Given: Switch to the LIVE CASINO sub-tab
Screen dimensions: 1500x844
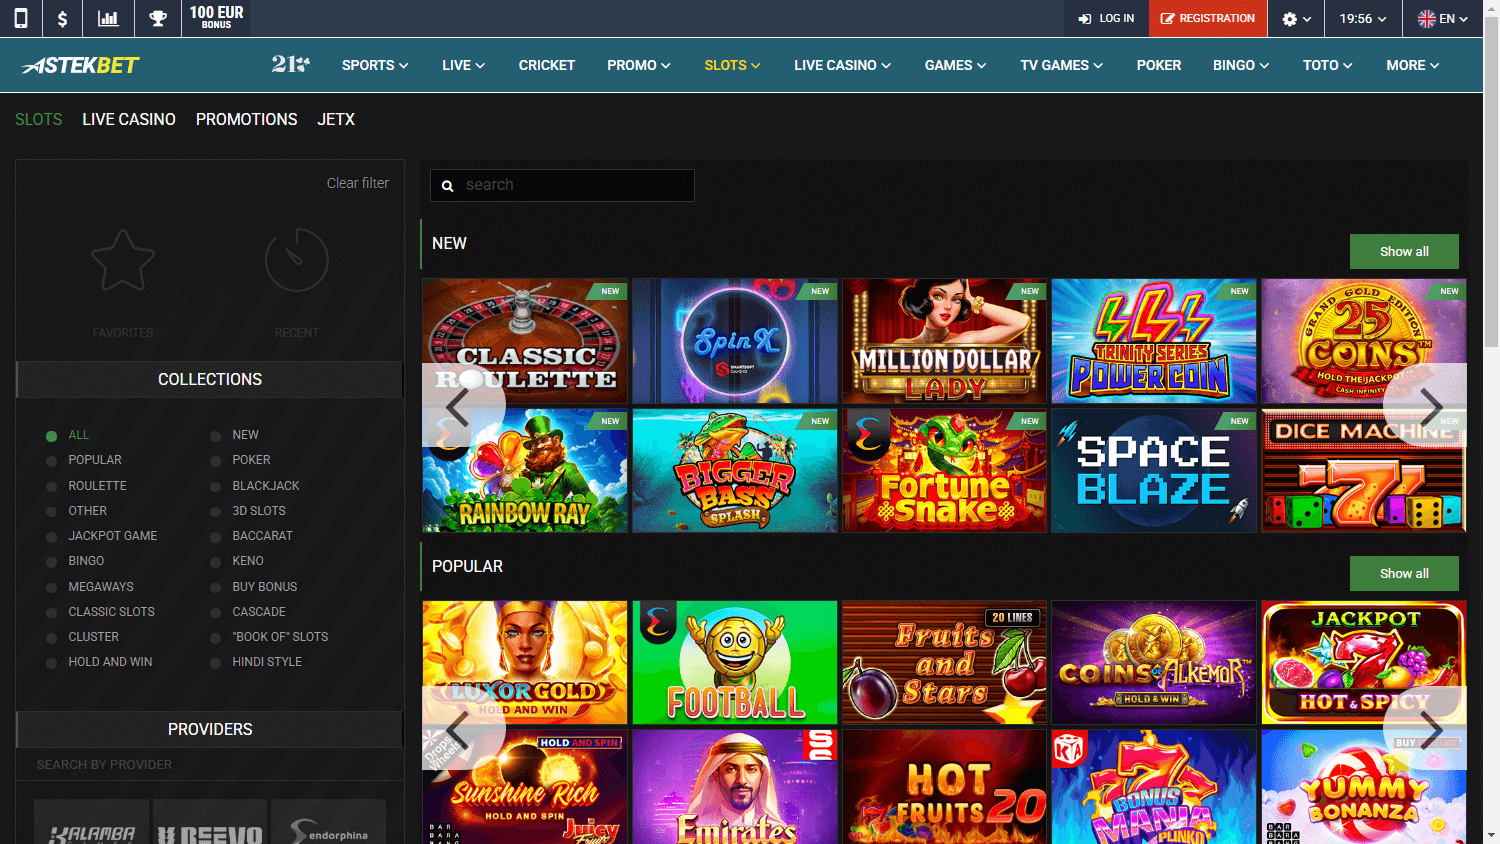Looking at the screenshot, I should tap(129, 119).
